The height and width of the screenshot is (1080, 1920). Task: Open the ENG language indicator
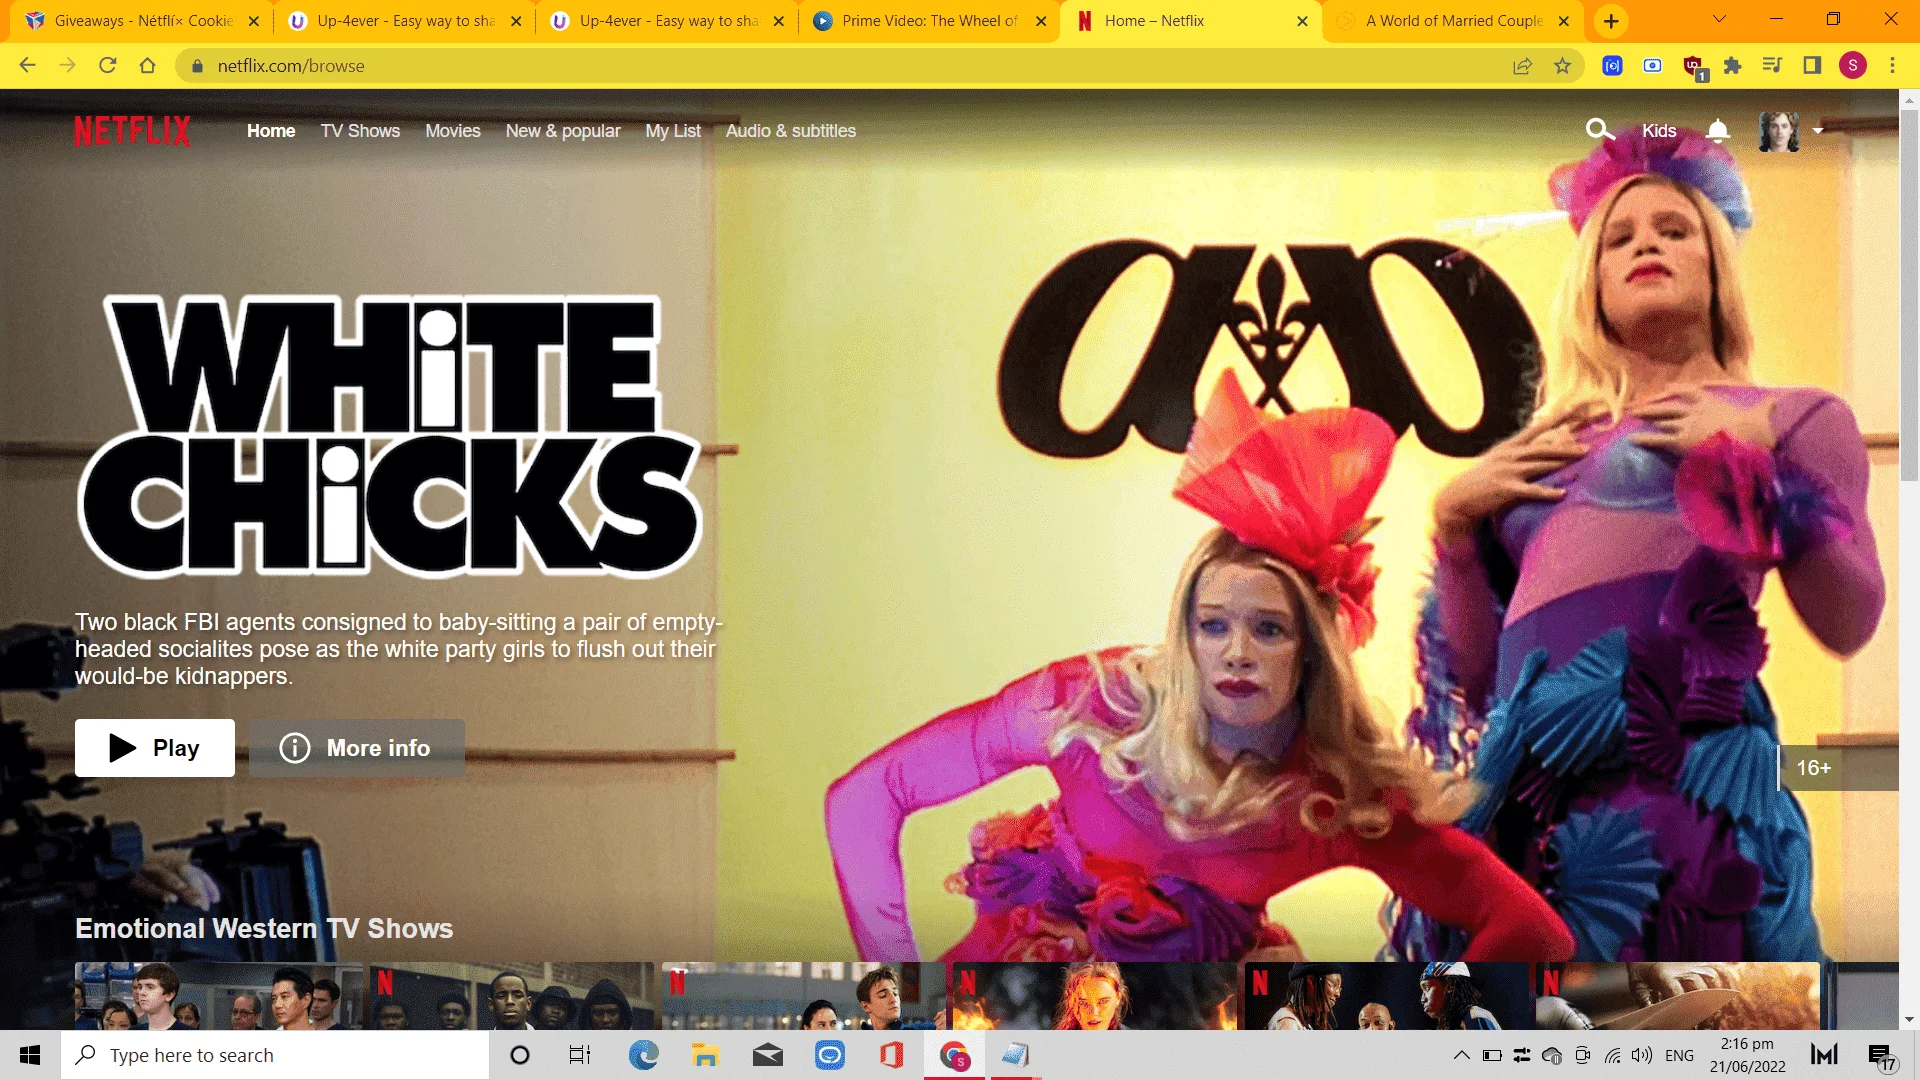tap(1679, 1055)
